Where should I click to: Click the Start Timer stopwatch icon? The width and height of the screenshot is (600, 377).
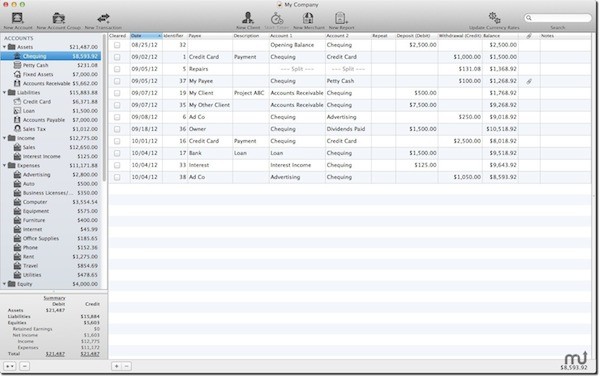click(x=277, y=18)
